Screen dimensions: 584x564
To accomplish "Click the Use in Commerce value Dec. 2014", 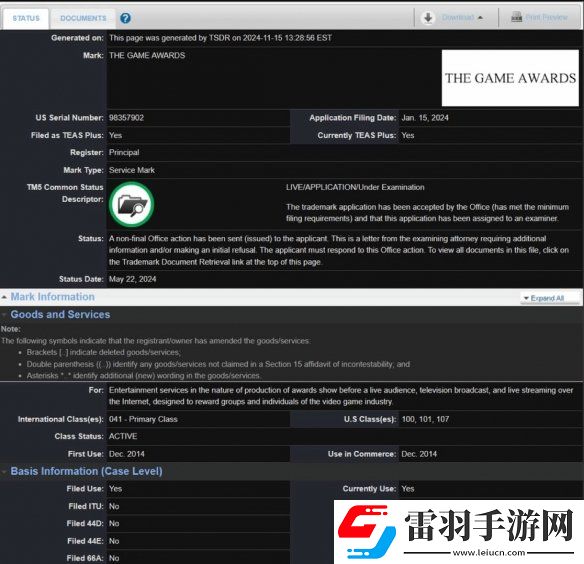I will pos(419,454).
